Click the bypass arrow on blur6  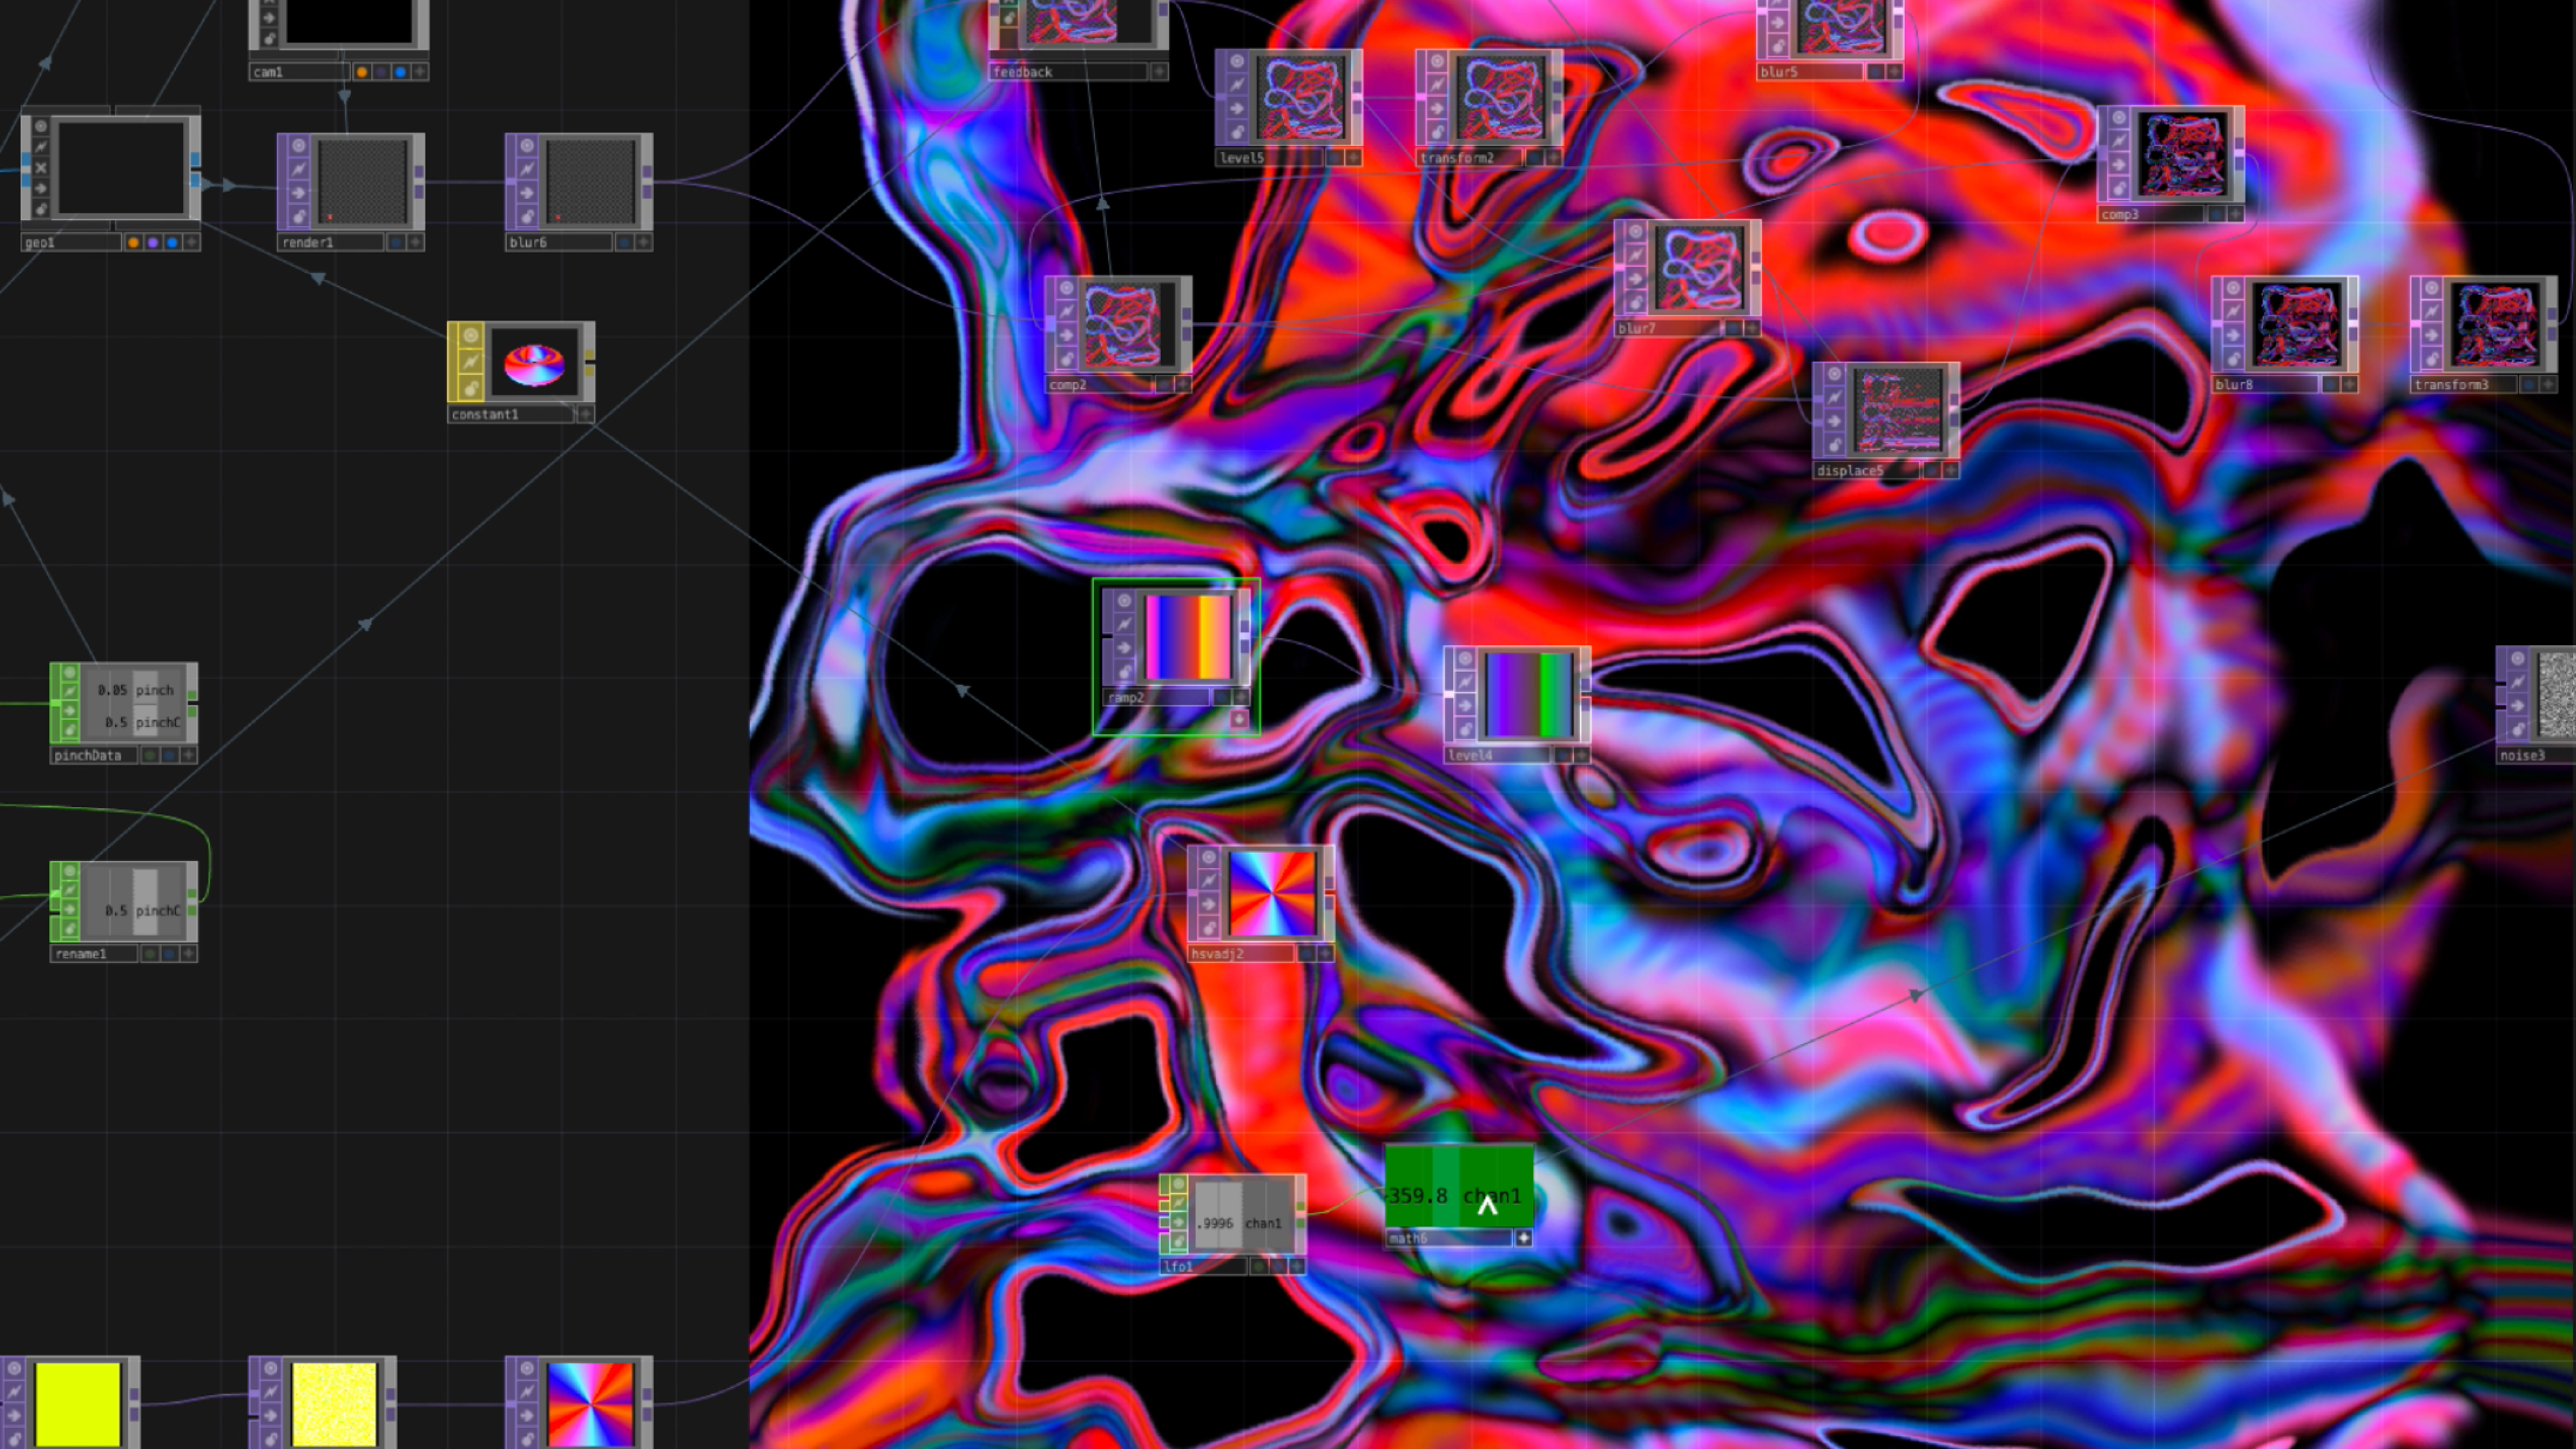[x=527, y=193]
